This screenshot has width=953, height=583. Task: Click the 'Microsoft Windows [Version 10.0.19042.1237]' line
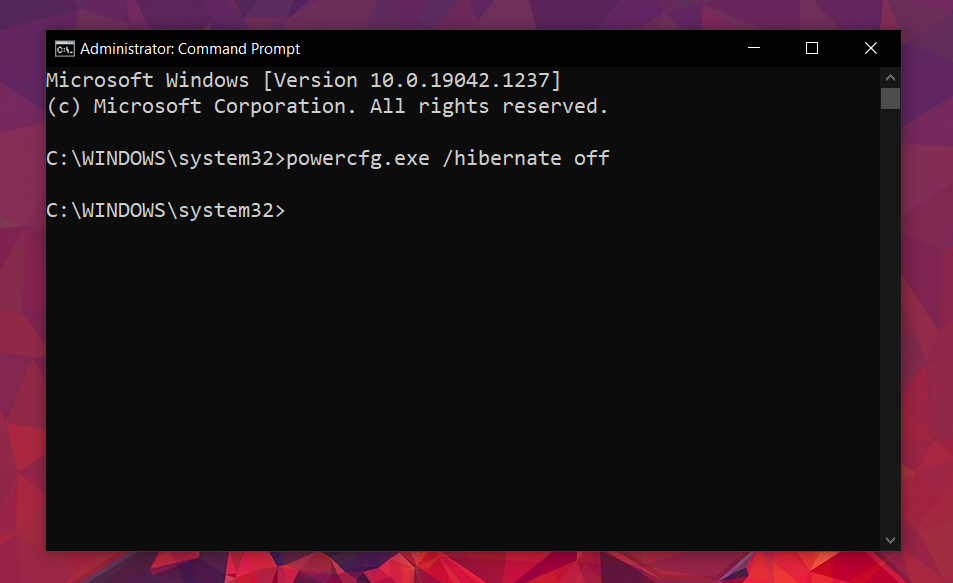(x=303, y=80)
